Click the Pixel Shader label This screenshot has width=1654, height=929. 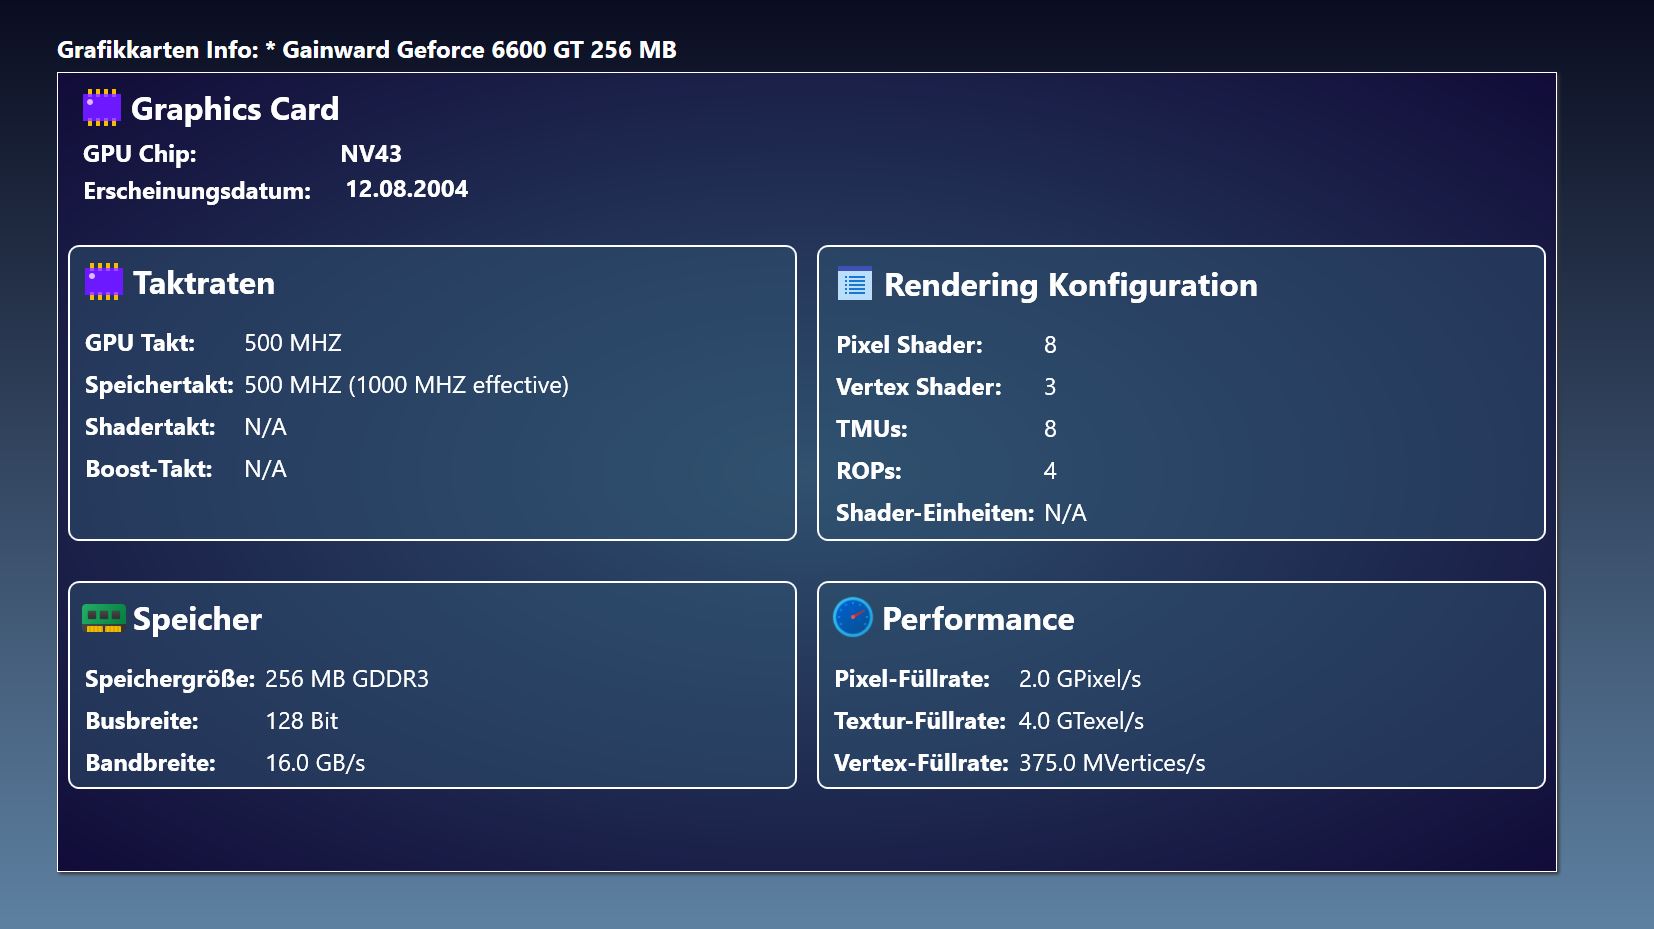910,345
